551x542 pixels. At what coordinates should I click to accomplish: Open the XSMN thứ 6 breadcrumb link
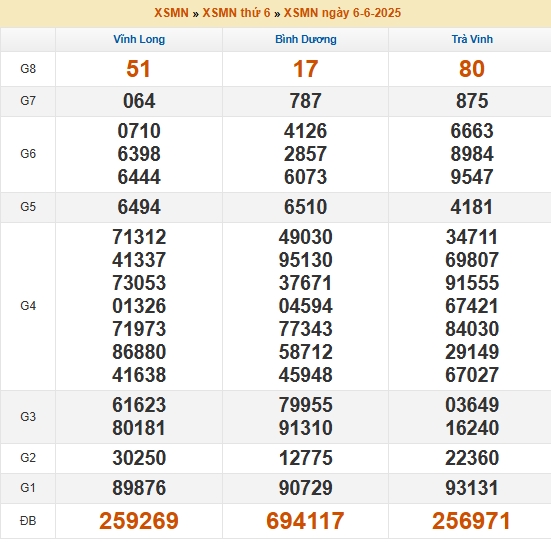pyautogui.click(x=236, y=13)
